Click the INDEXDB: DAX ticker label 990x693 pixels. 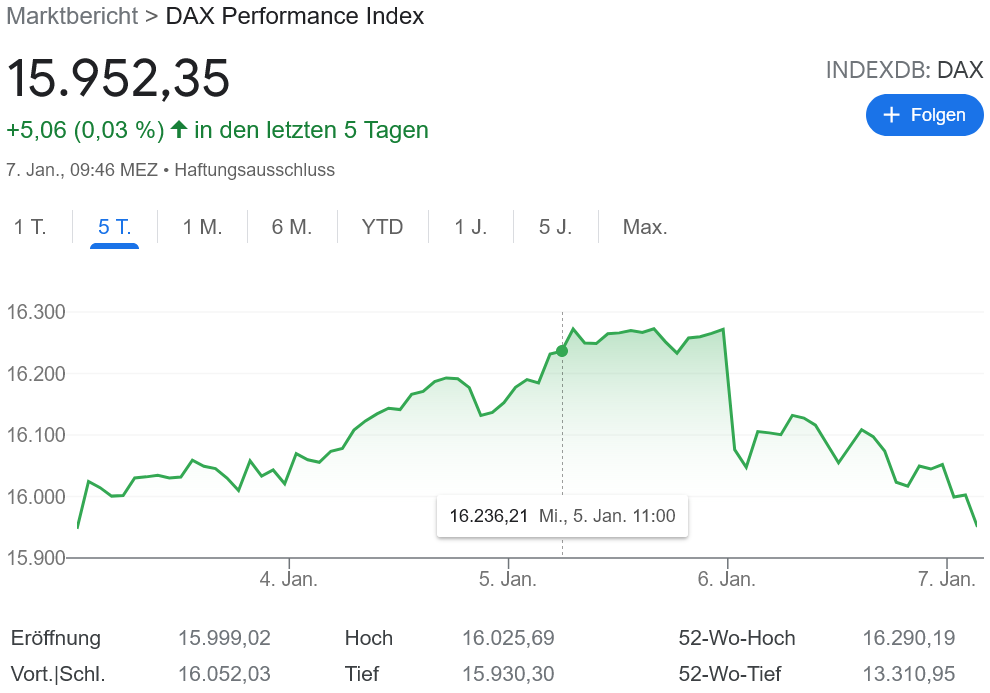904,70
